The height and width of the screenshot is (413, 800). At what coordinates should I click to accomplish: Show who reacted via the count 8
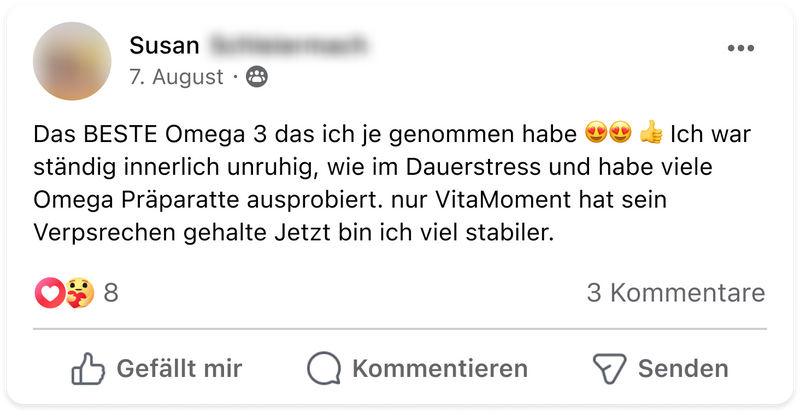111,293
